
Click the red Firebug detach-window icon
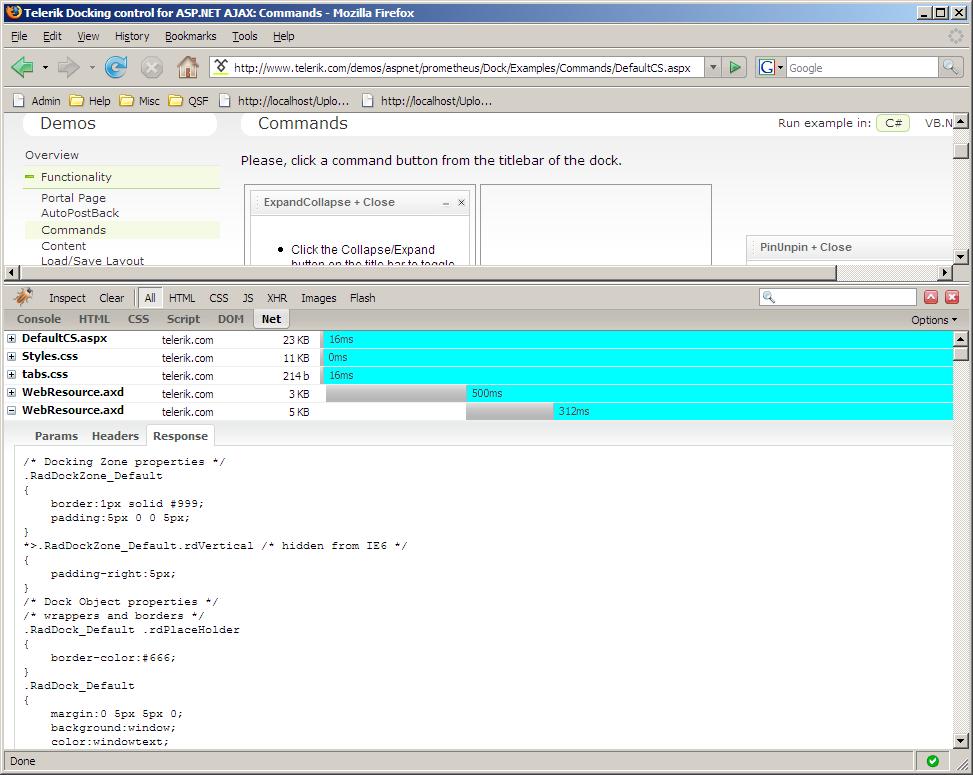[x=931, y=297]
